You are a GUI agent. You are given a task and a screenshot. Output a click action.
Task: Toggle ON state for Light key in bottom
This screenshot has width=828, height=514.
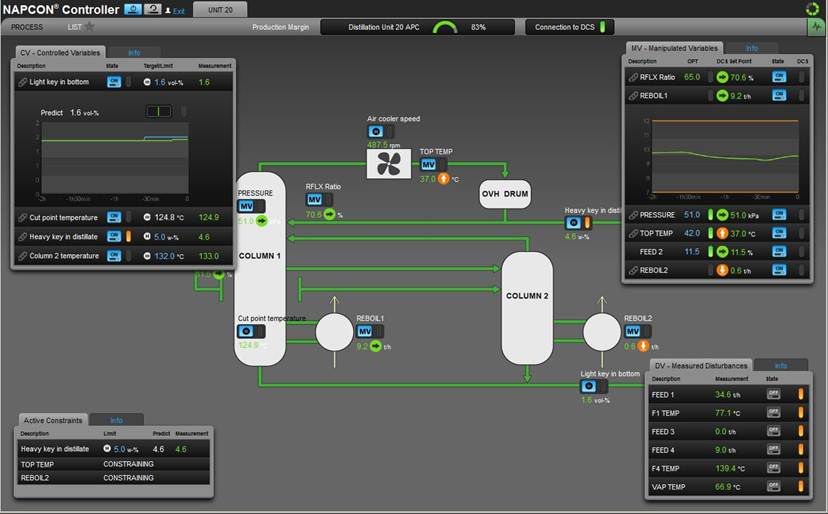114,82
